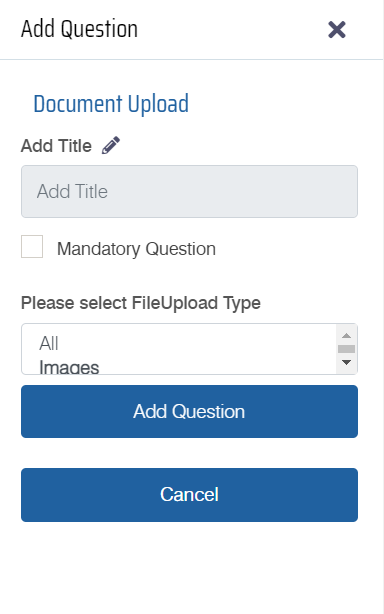Image resolution: width=384 pixels, height=614 pixels.
Task: Close the Add Question panel with X
Action: pyautogui.click(x=337, y=30)
